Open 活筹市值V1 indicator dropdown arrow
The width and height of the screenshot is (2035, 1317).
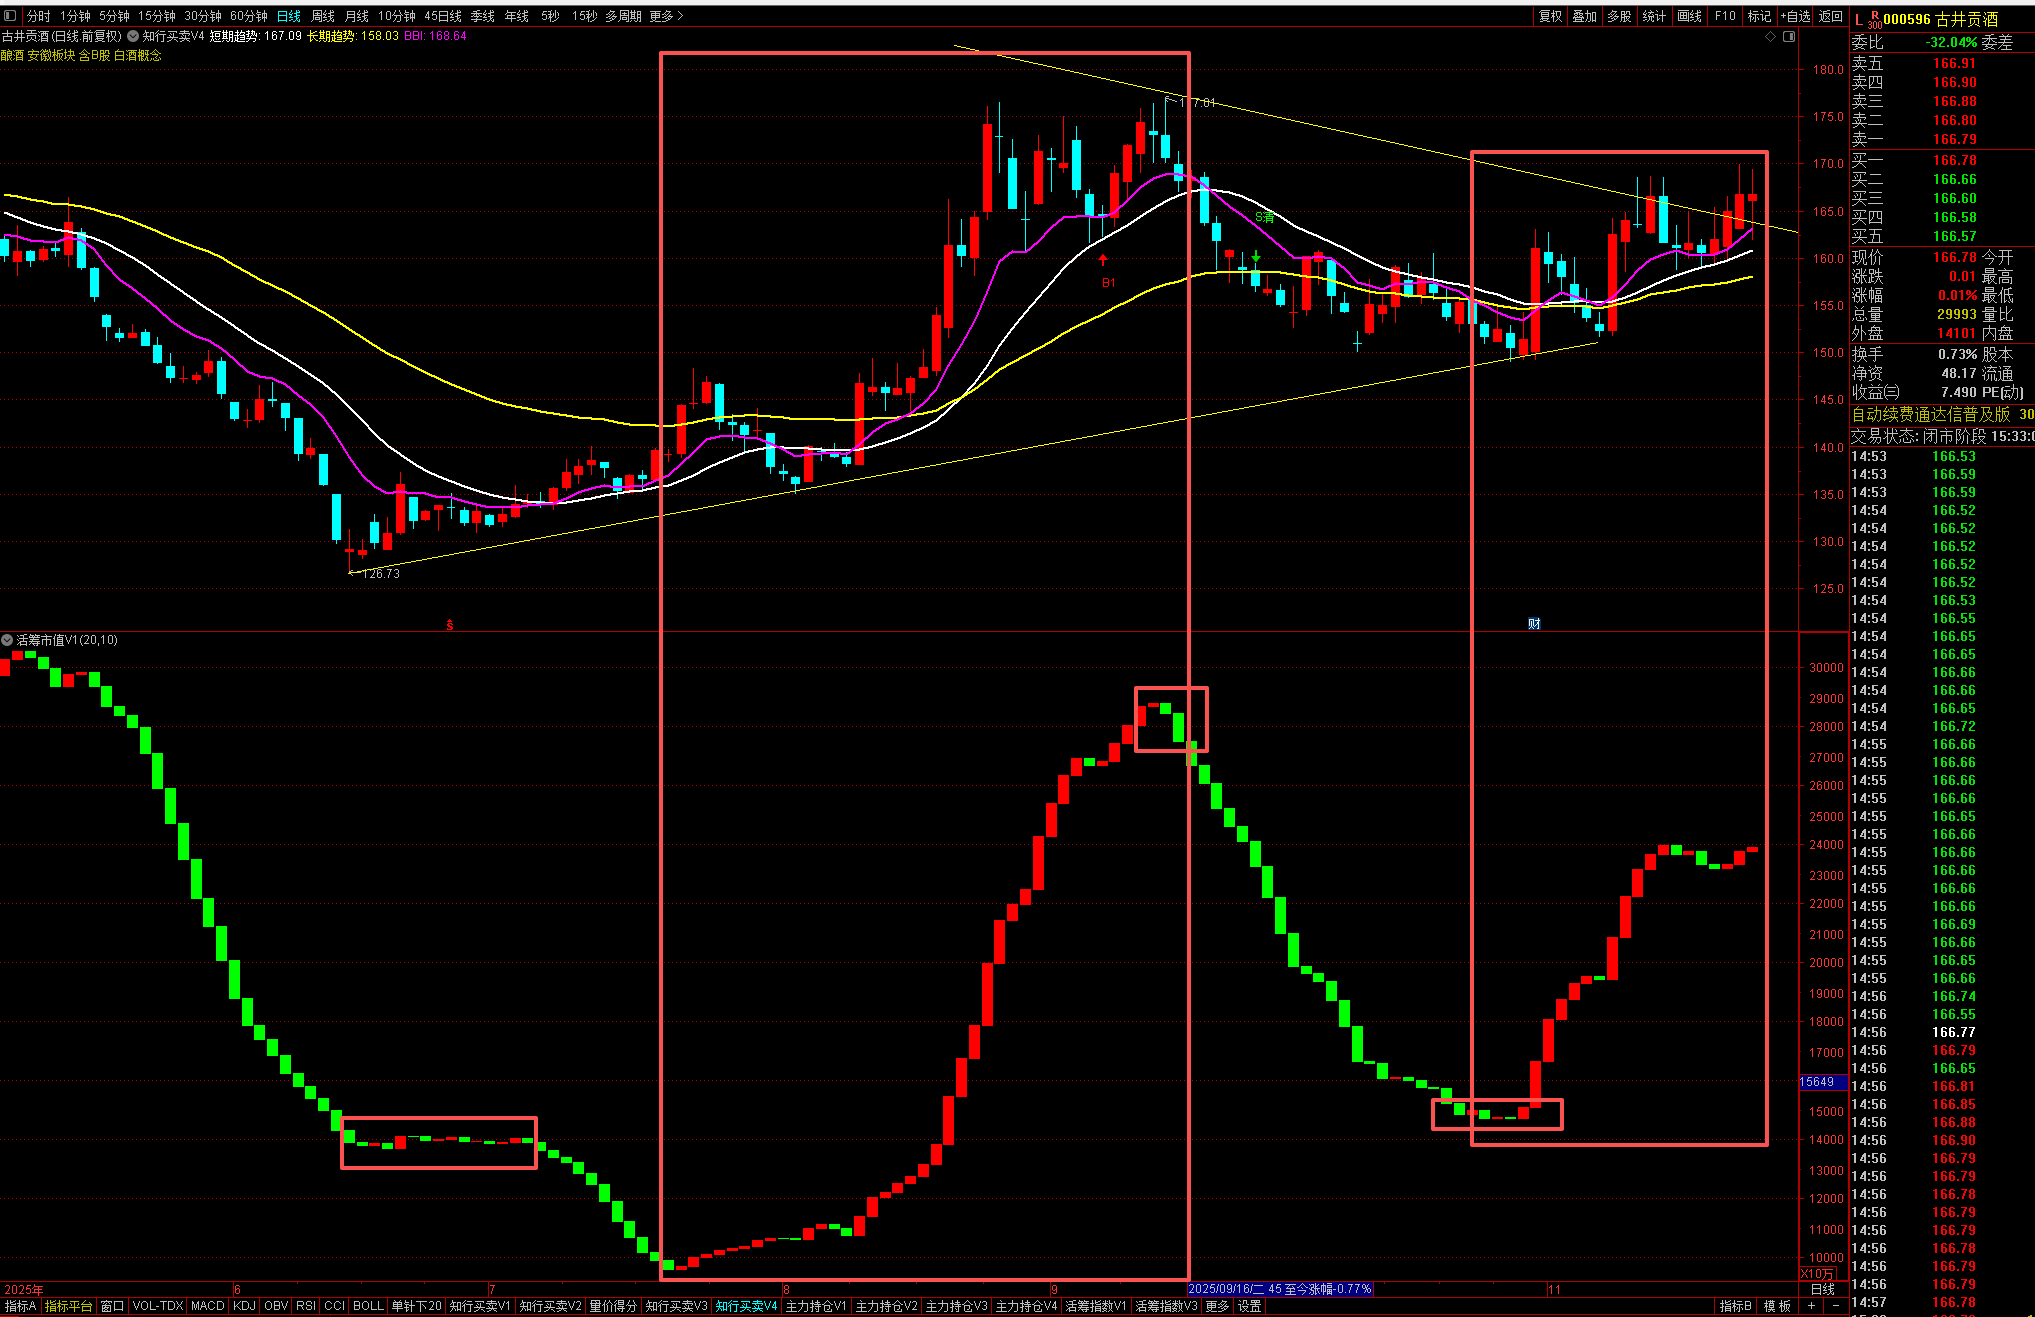[x=7, y=640]
